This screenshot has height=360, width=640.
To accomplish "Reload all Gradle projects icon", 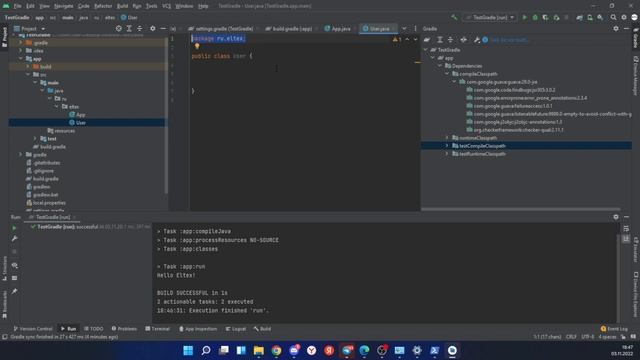I will click(x=427, y=40).
